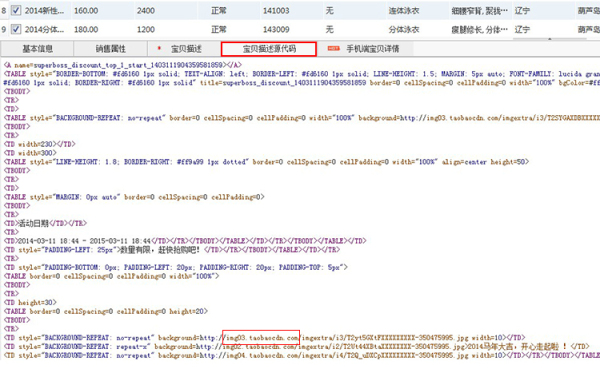600x373 pixels.
Task: Select 辽宁 in the 连体泳衣 row
Action: pos(522,11)
